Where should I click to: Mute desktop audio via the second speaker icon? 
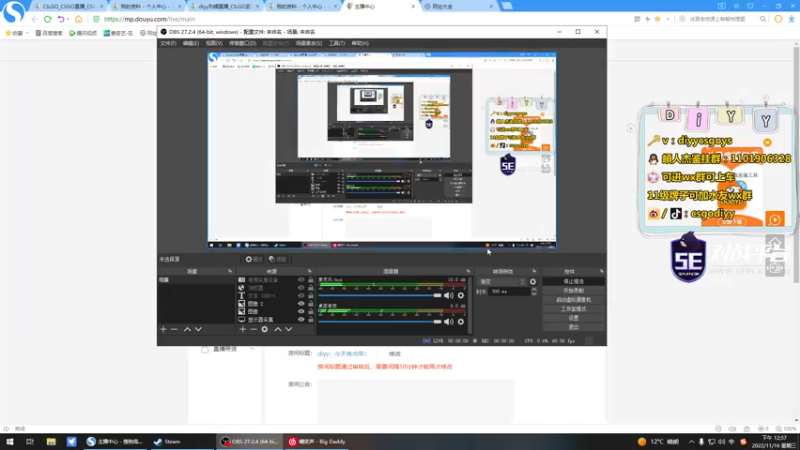tap(448, 322)
